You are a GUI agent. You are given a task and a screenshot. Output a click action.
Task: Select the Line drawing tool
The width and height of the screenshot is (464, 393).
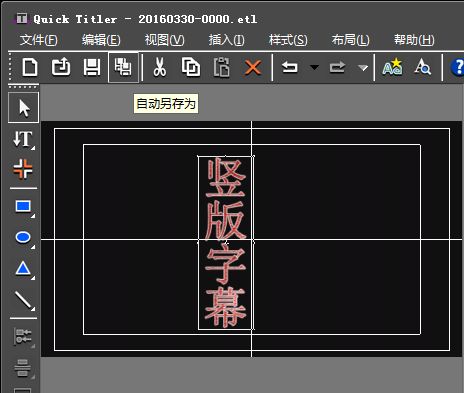(24, 300)
